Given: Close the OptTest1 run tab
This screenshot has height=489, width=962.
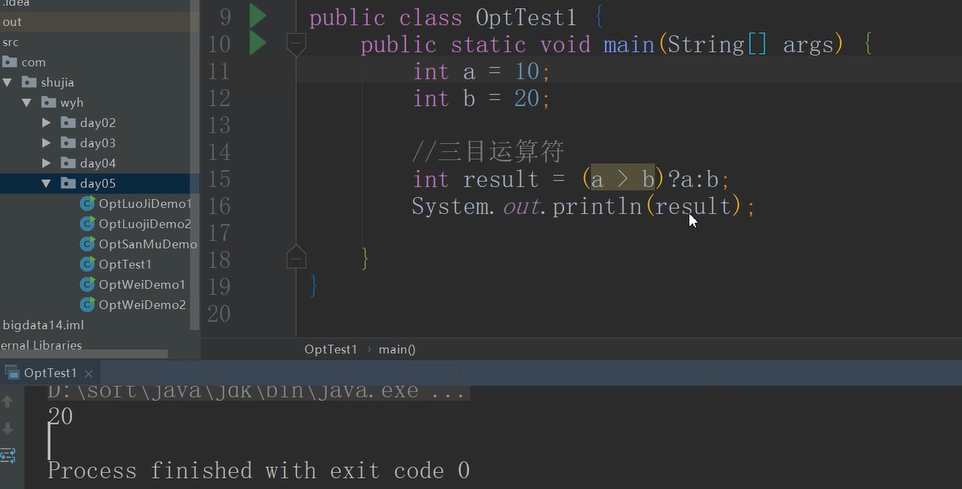Looking at the screenshot, I should 88,373.
